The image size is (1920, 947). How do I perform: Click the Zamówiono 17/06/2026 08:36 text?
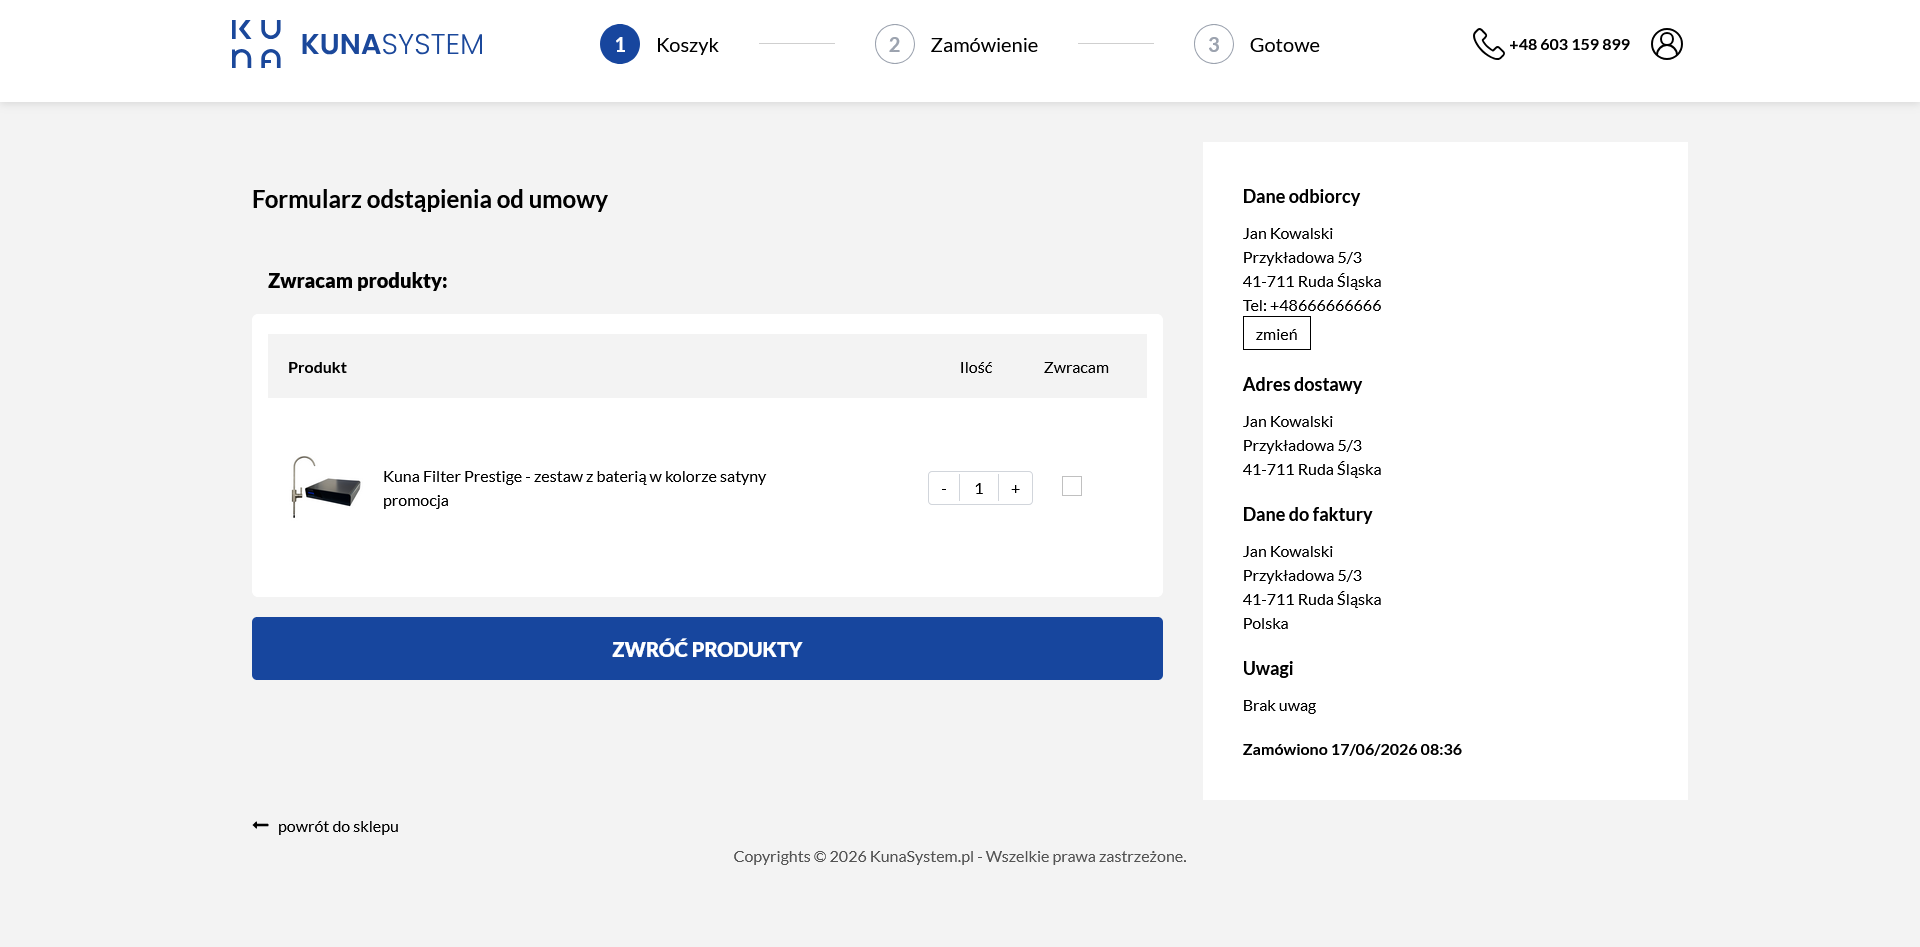point(1352,749)
